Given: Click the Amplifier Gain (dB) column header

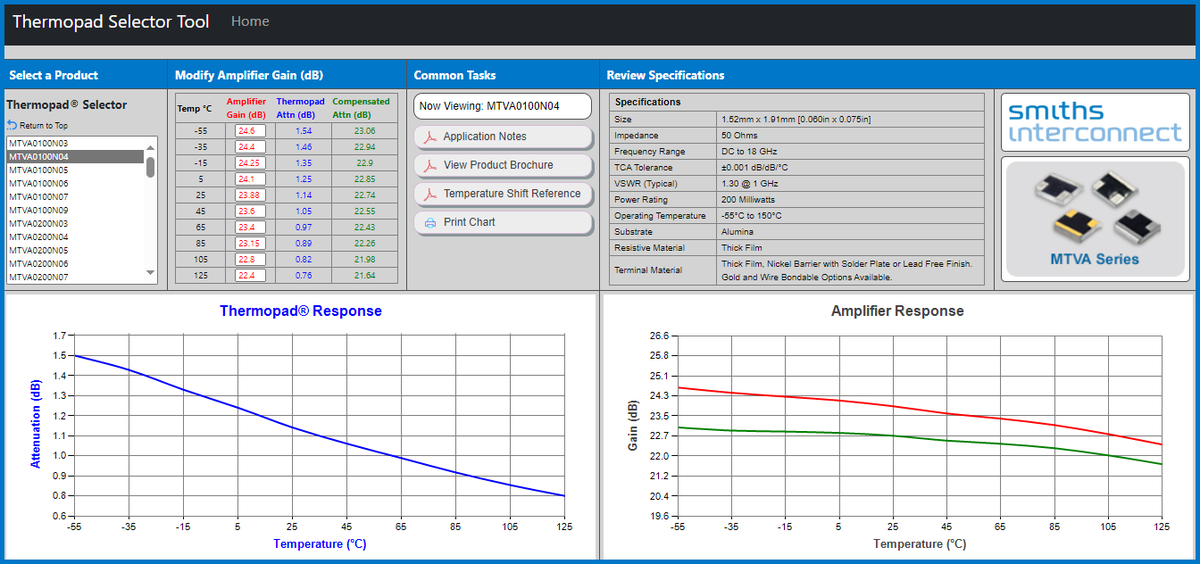Looking at the screenshot, I should [x=246, y=108].
